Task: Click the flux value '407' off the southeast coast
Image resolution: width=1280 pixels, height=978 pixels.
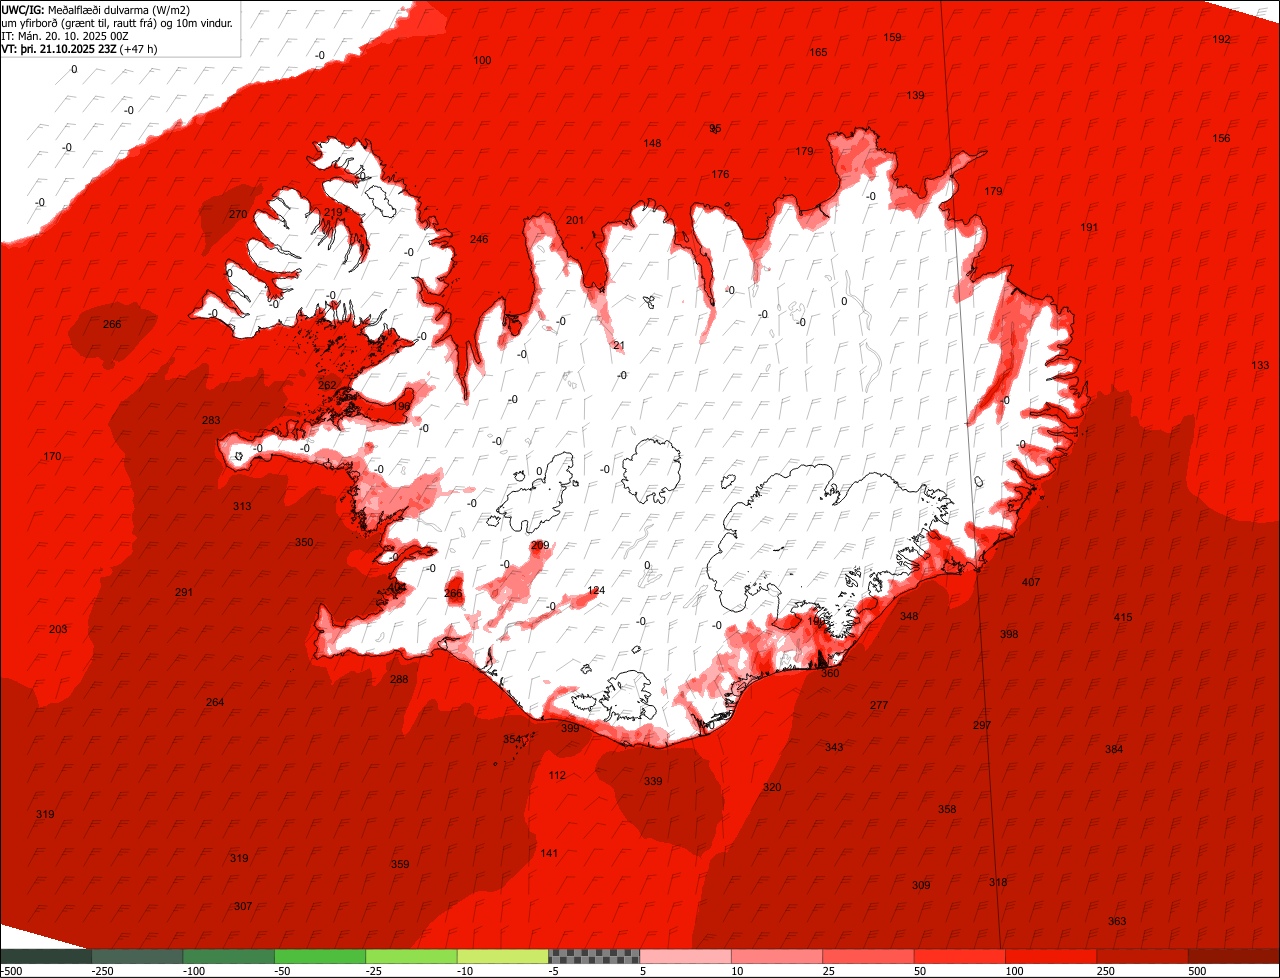Action: [1031, 583]
